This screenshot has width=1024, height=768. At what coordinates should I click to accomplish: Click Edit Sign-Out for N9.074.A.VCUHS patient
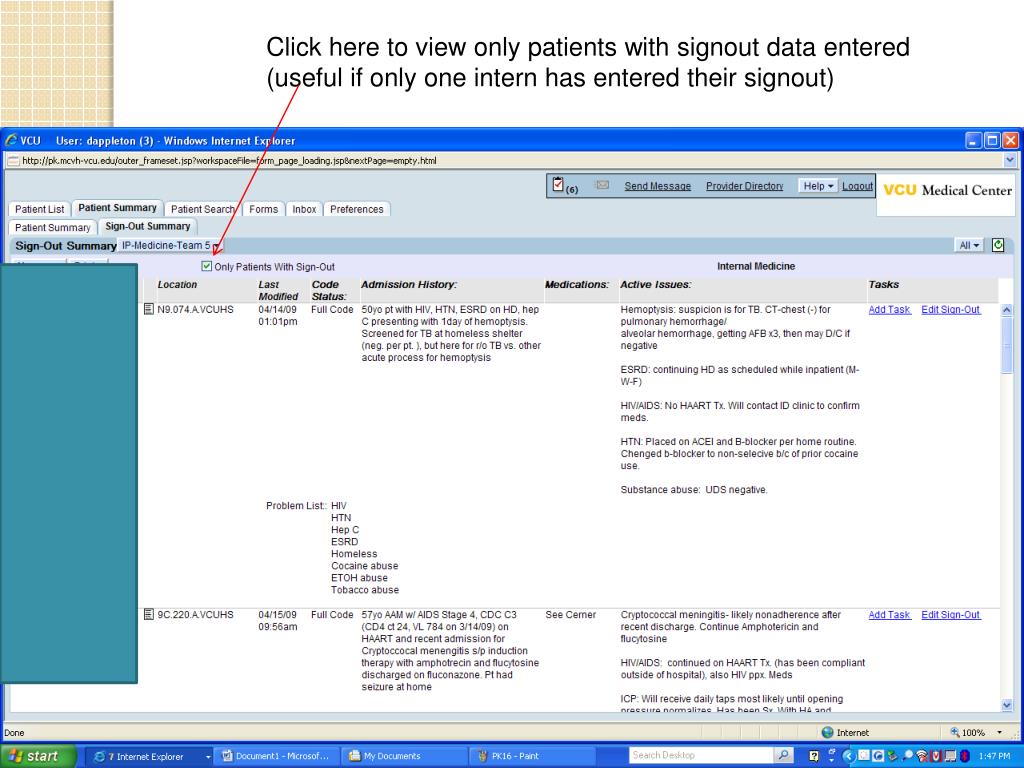pos(950,310)
